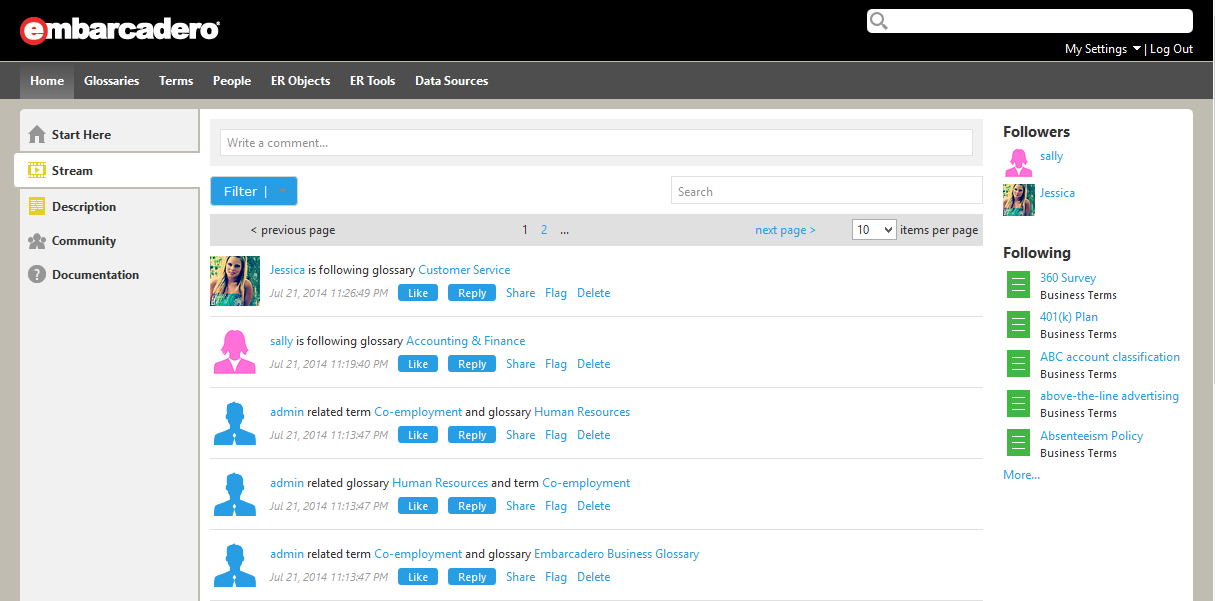Click the Start Here house icon
This screenshot has width=1215, height=601.
coord(37,134)
